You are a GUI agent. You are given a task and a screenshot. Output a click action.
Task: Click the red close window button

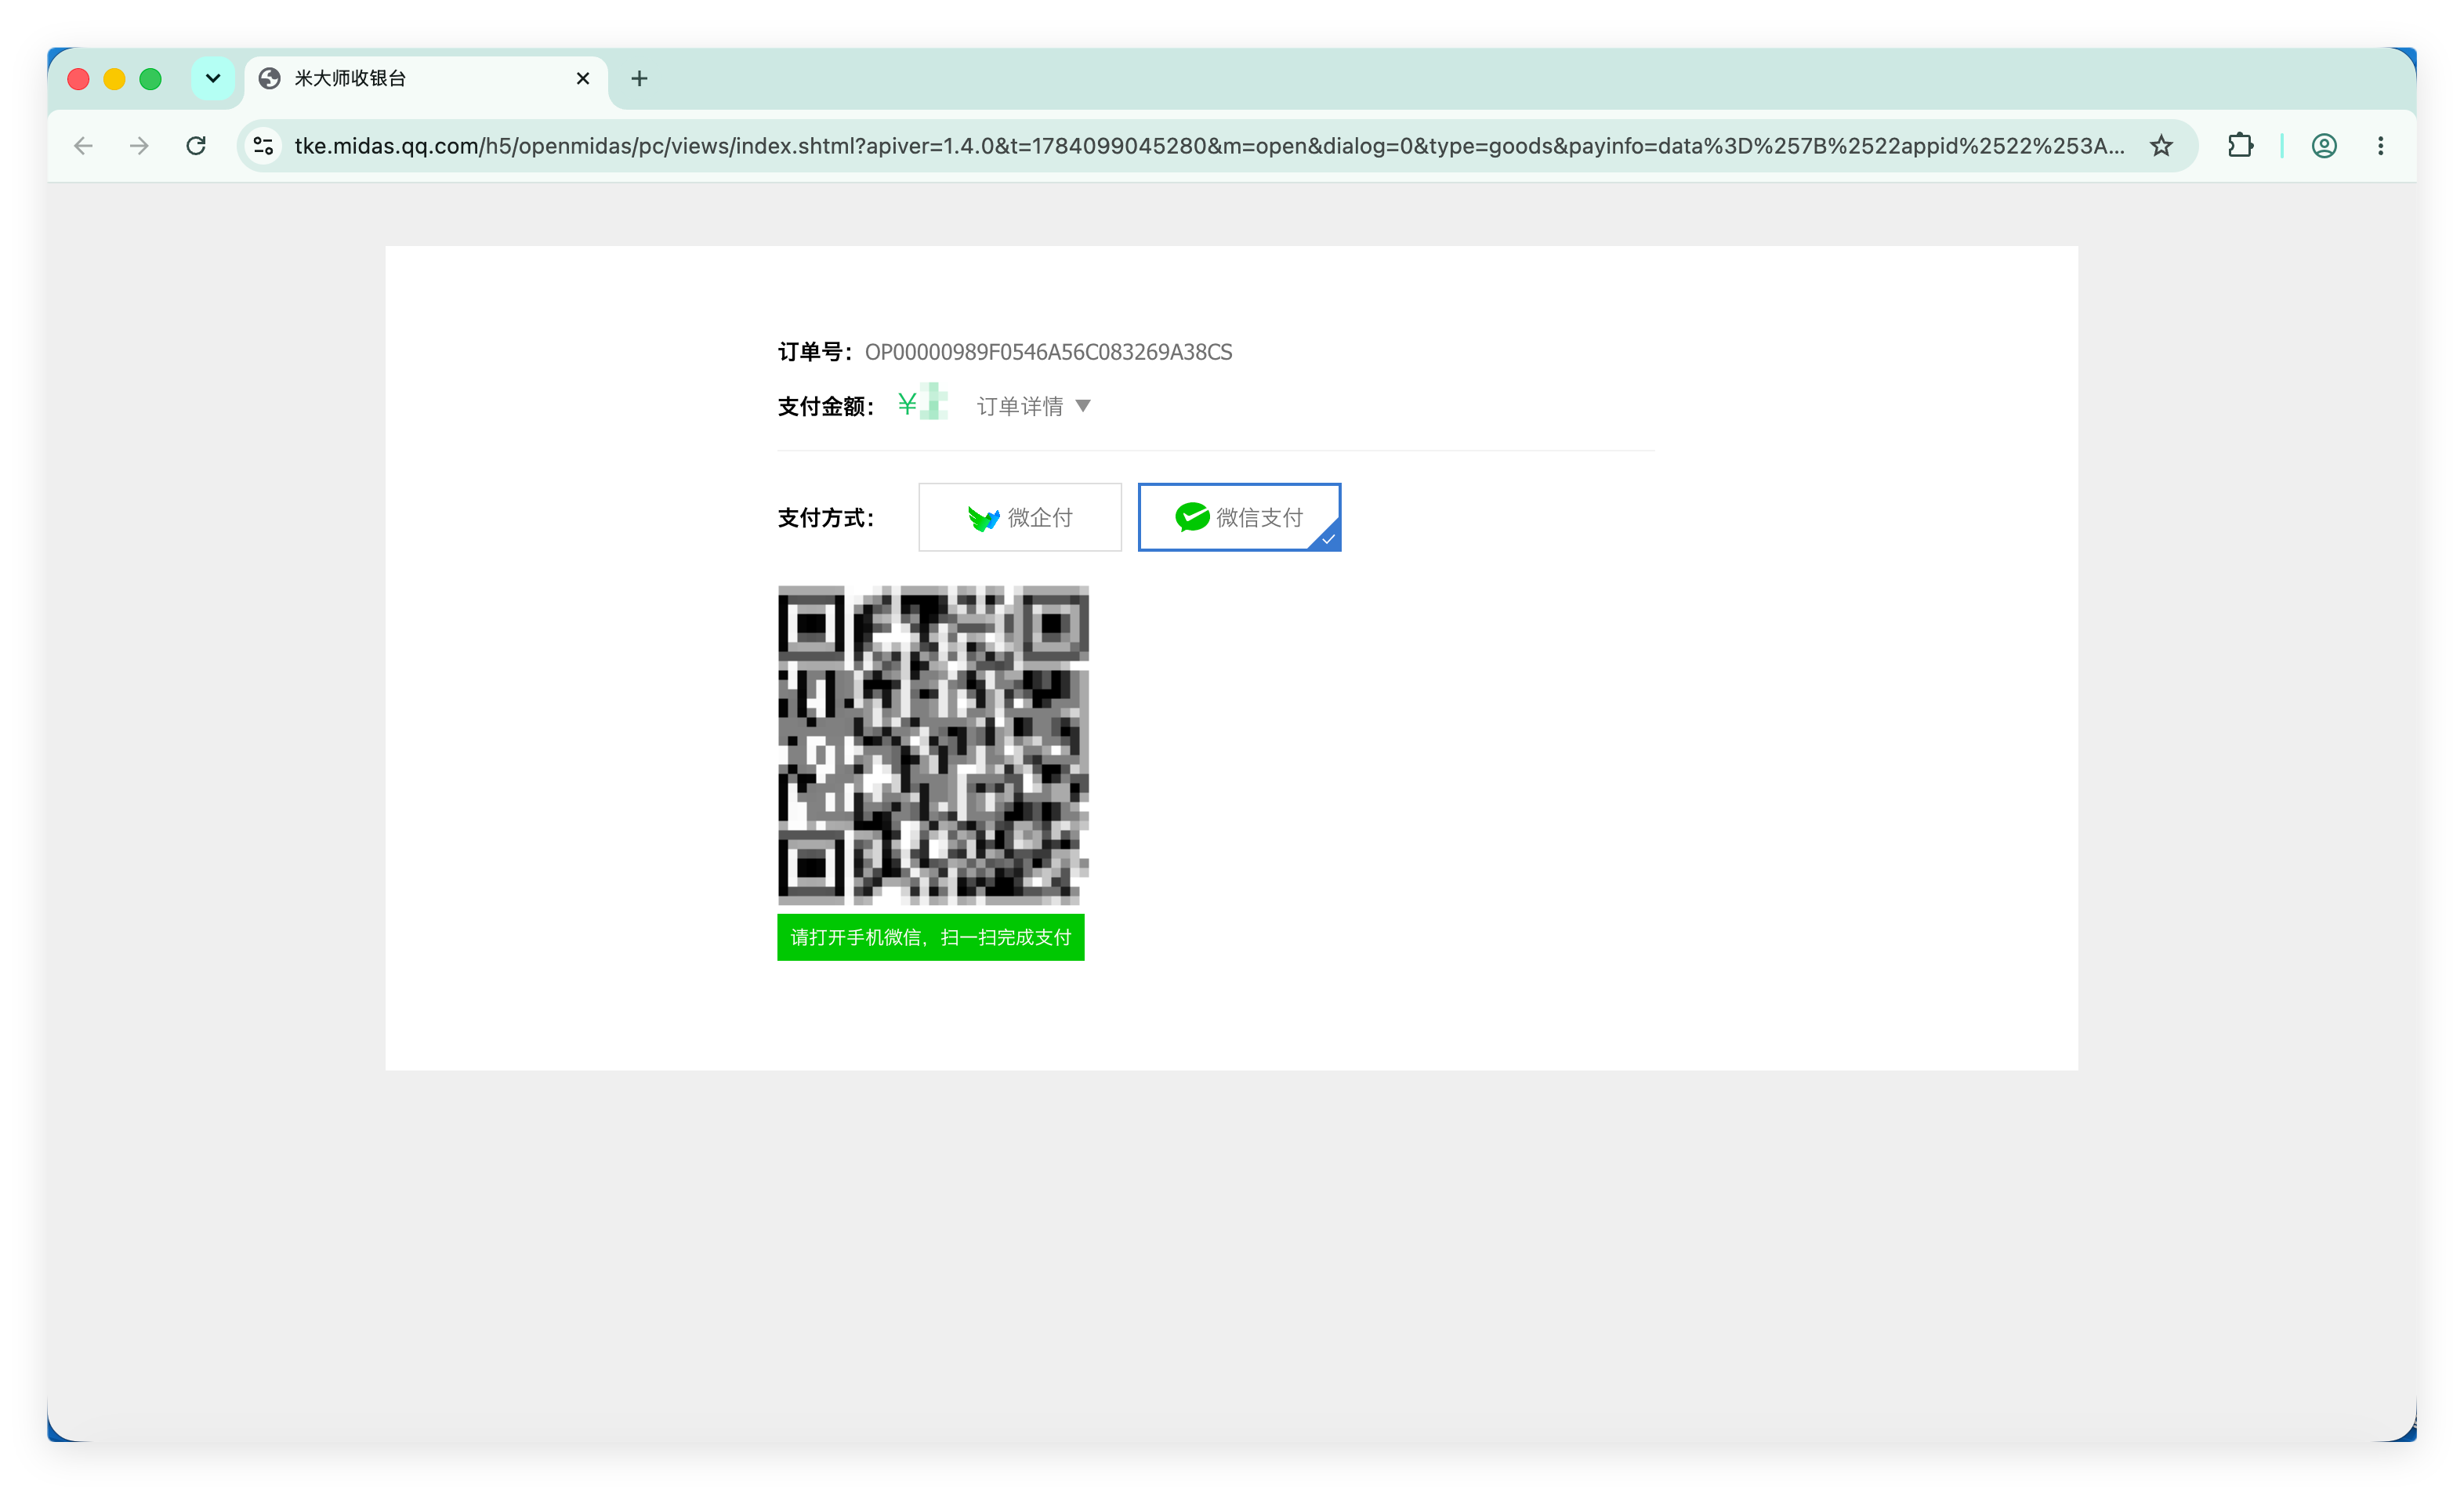(78, 79)
